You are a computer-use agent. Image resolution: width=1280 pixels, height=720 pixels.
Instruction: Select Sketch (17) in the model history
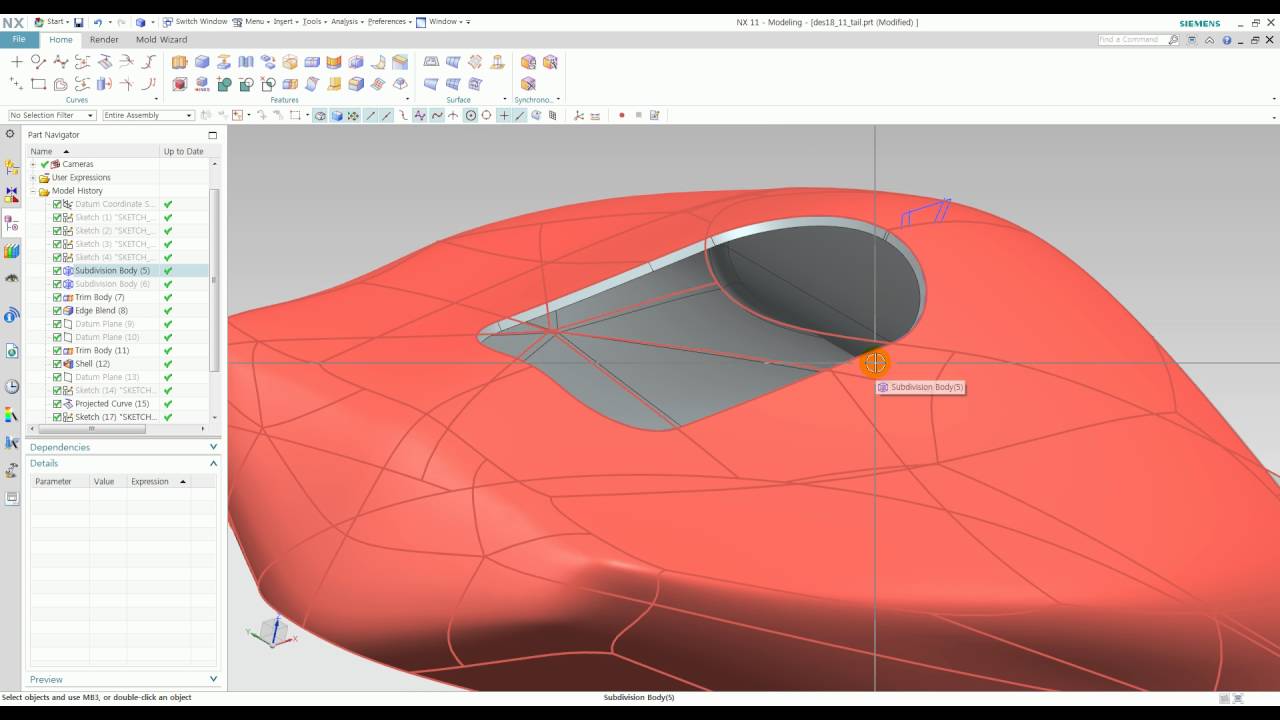click(x=115, y=417)
